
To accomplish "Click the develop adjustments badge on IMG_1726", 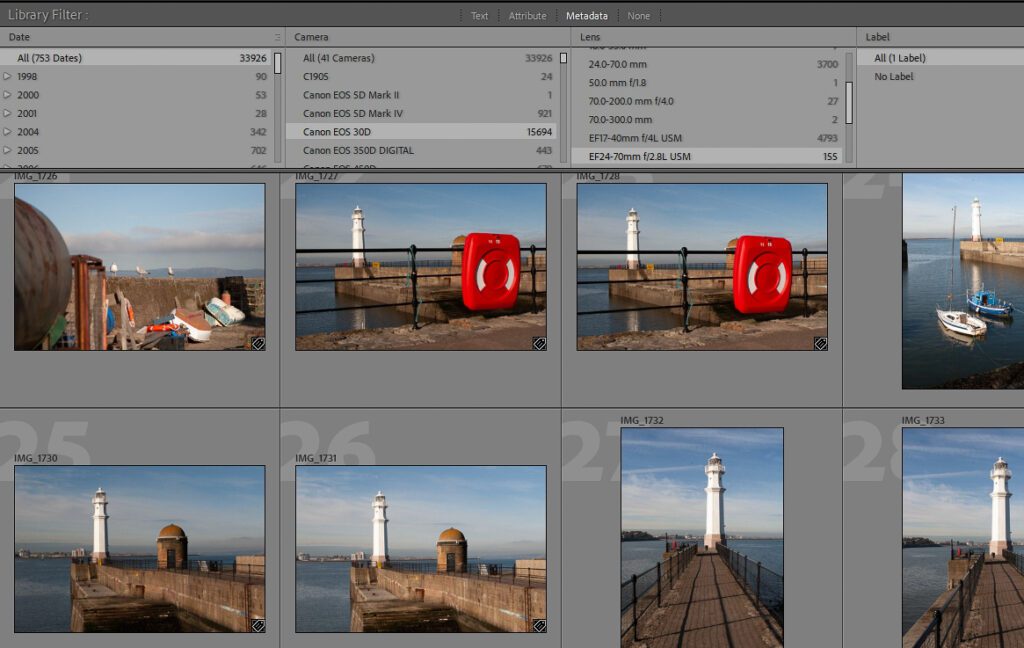I will tap(257, 343).
